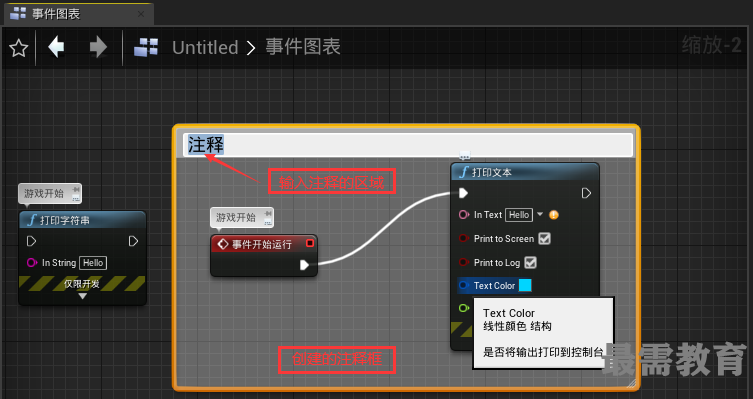Click the In String magenta input pin
The height and width of the screenshot is (399, 753).
click(32, 263)
